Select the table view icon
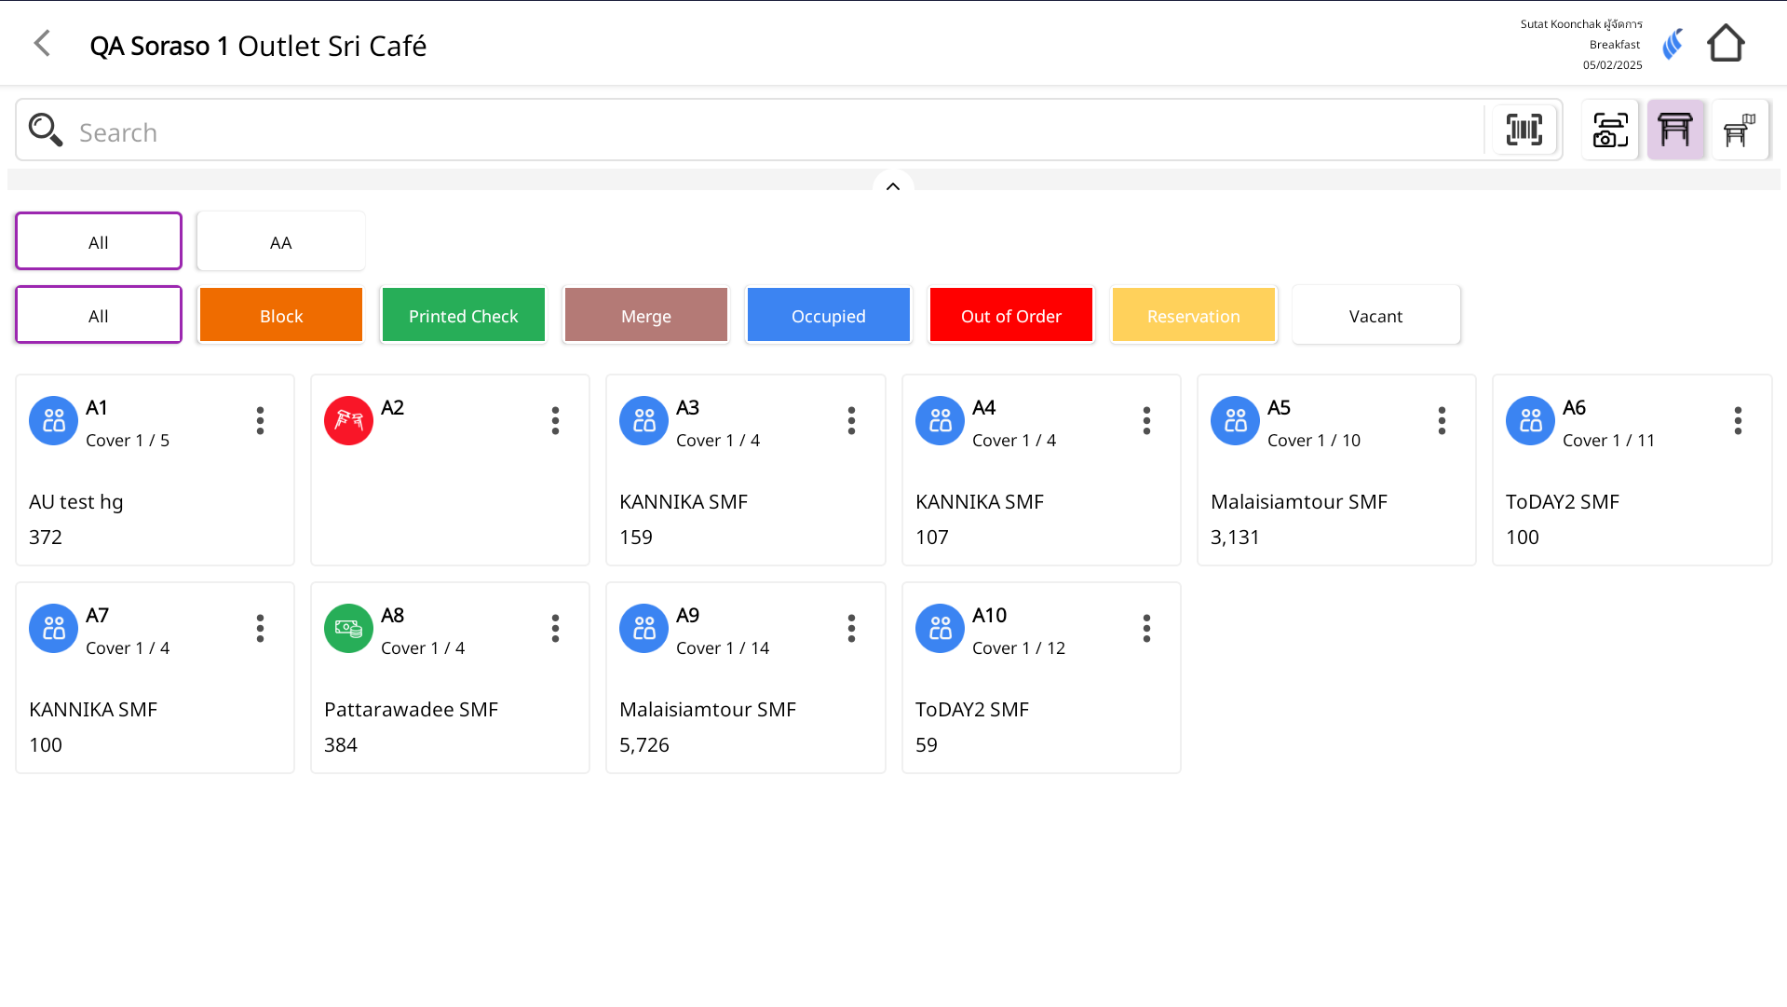This screenshot has width=1787, height=1007. [x=1675, y=130]
